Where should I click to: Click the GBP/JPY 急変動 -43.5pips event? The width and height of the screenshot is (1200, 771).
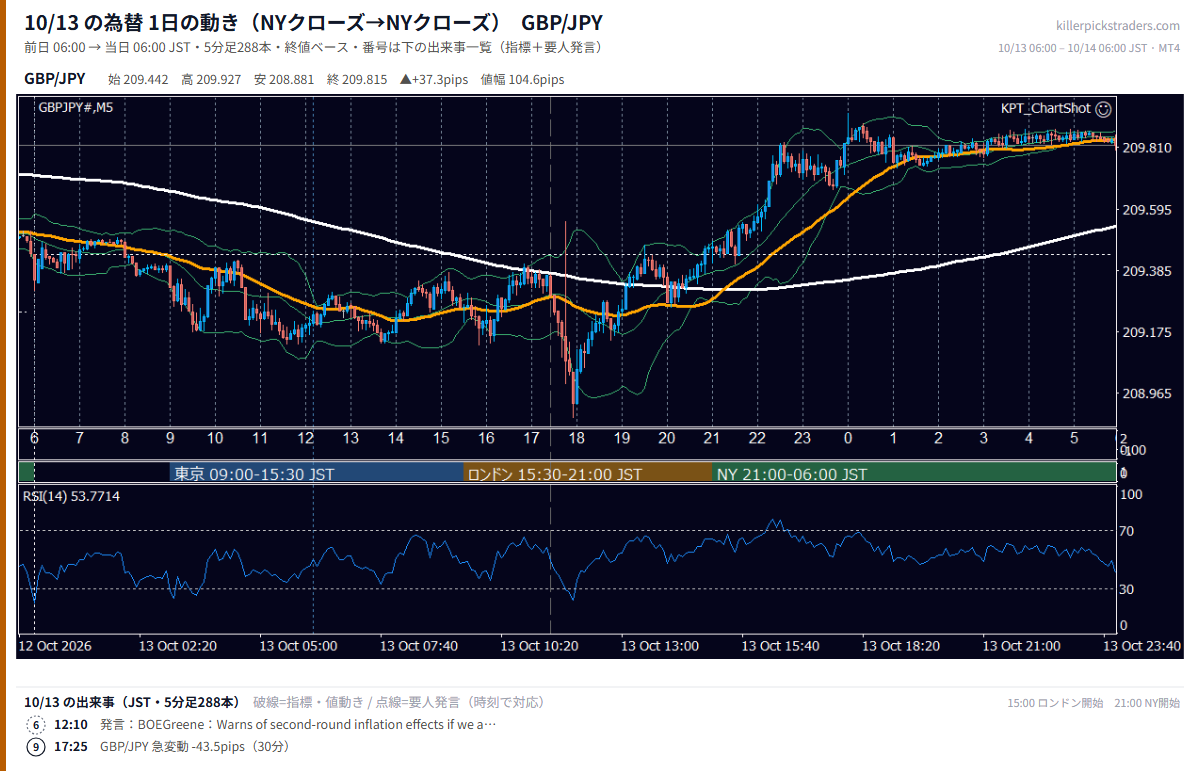coord(194,747)
